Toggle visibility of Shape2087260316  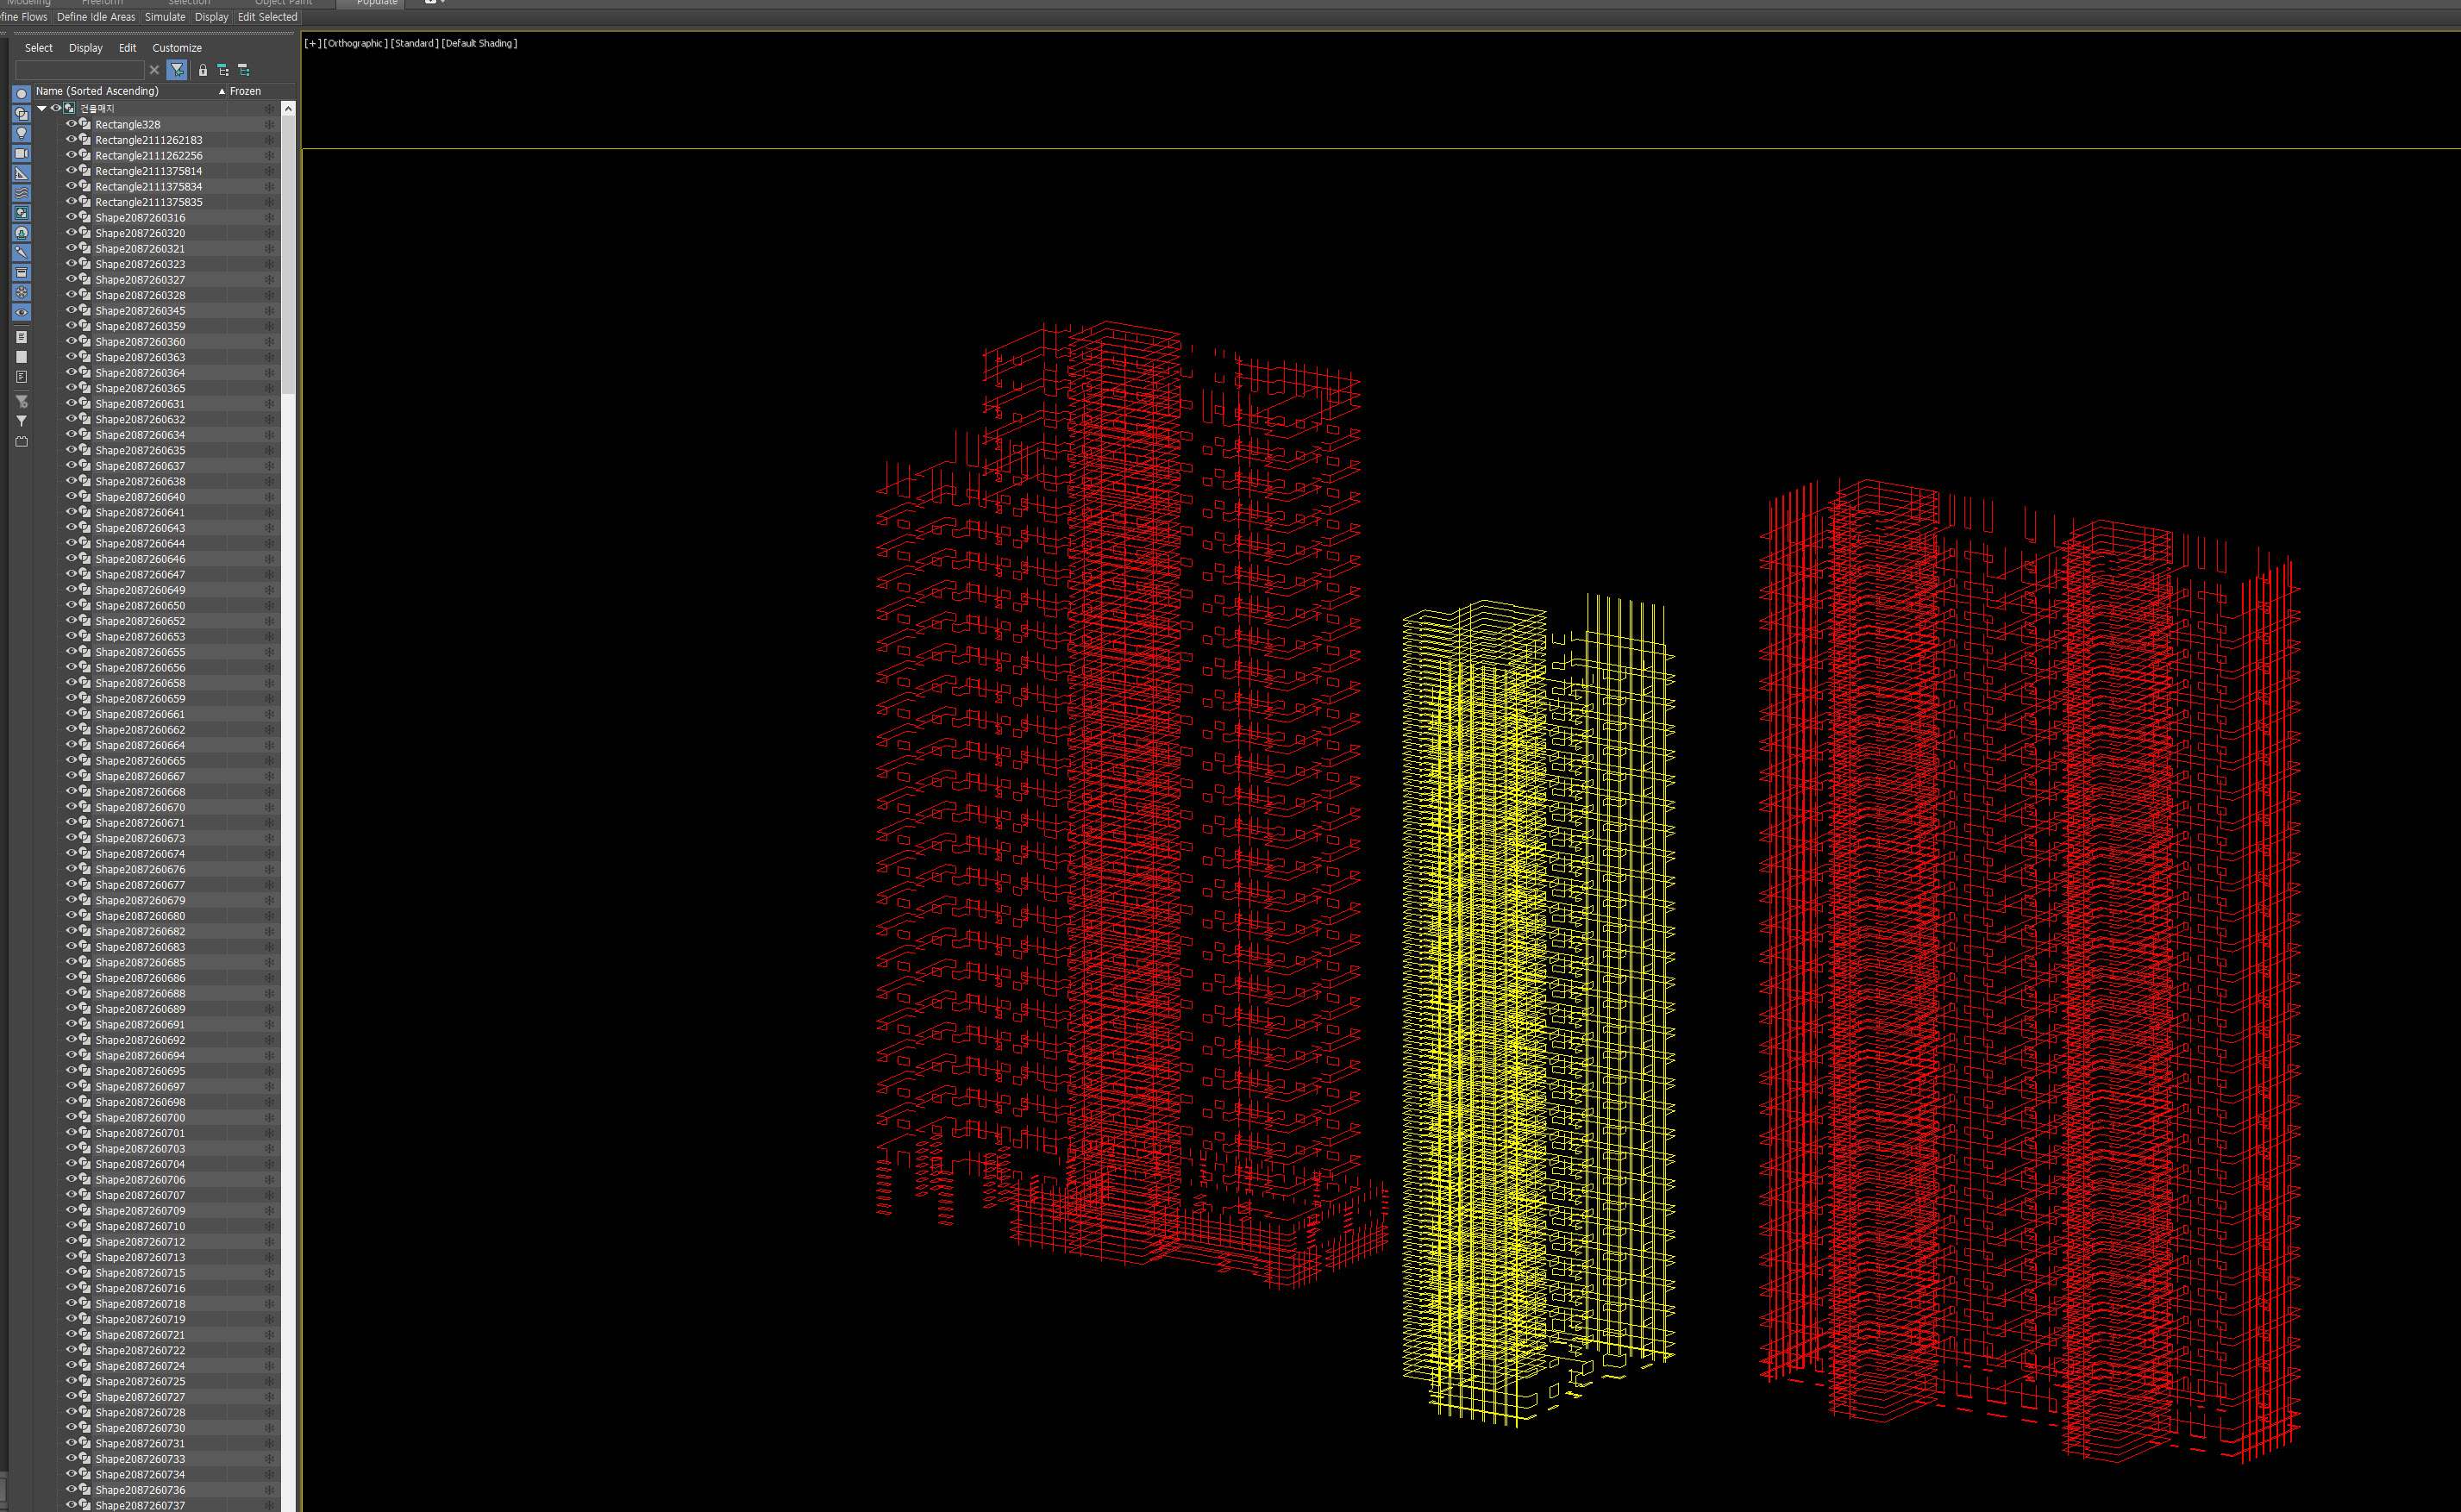tap(71, 217)
